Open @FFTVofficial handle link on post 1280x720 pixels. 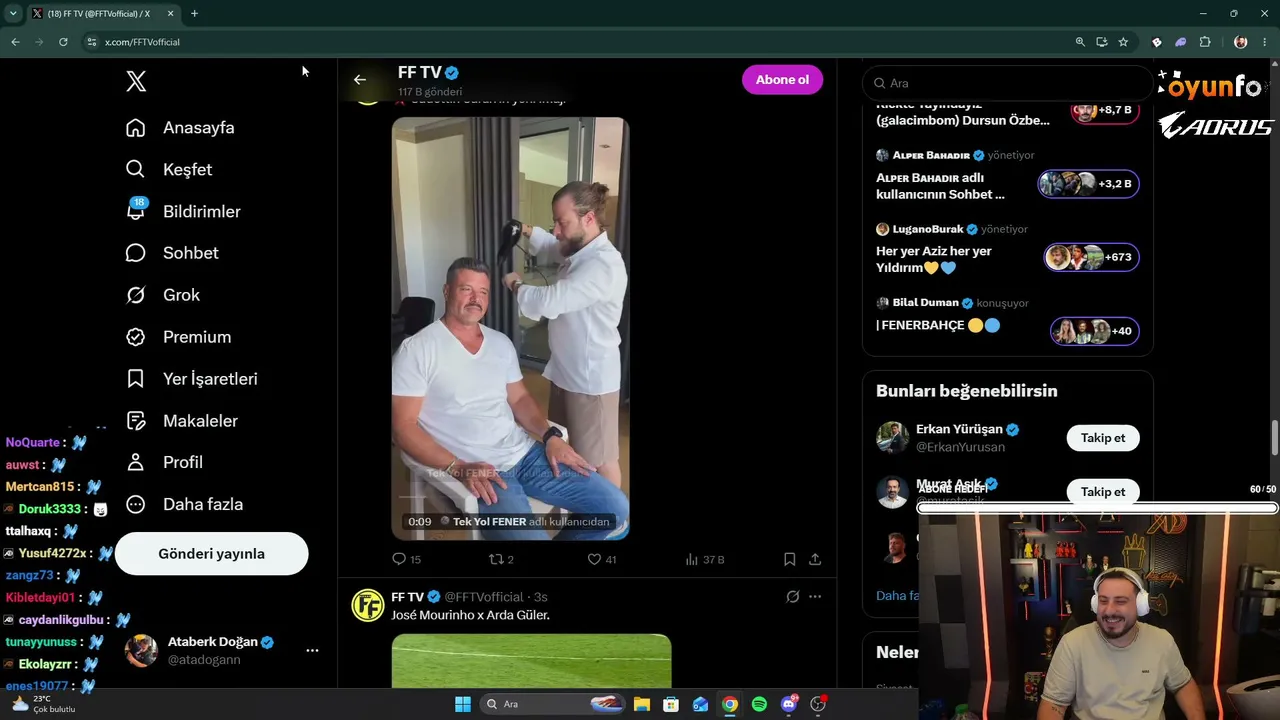coord(484,597)
